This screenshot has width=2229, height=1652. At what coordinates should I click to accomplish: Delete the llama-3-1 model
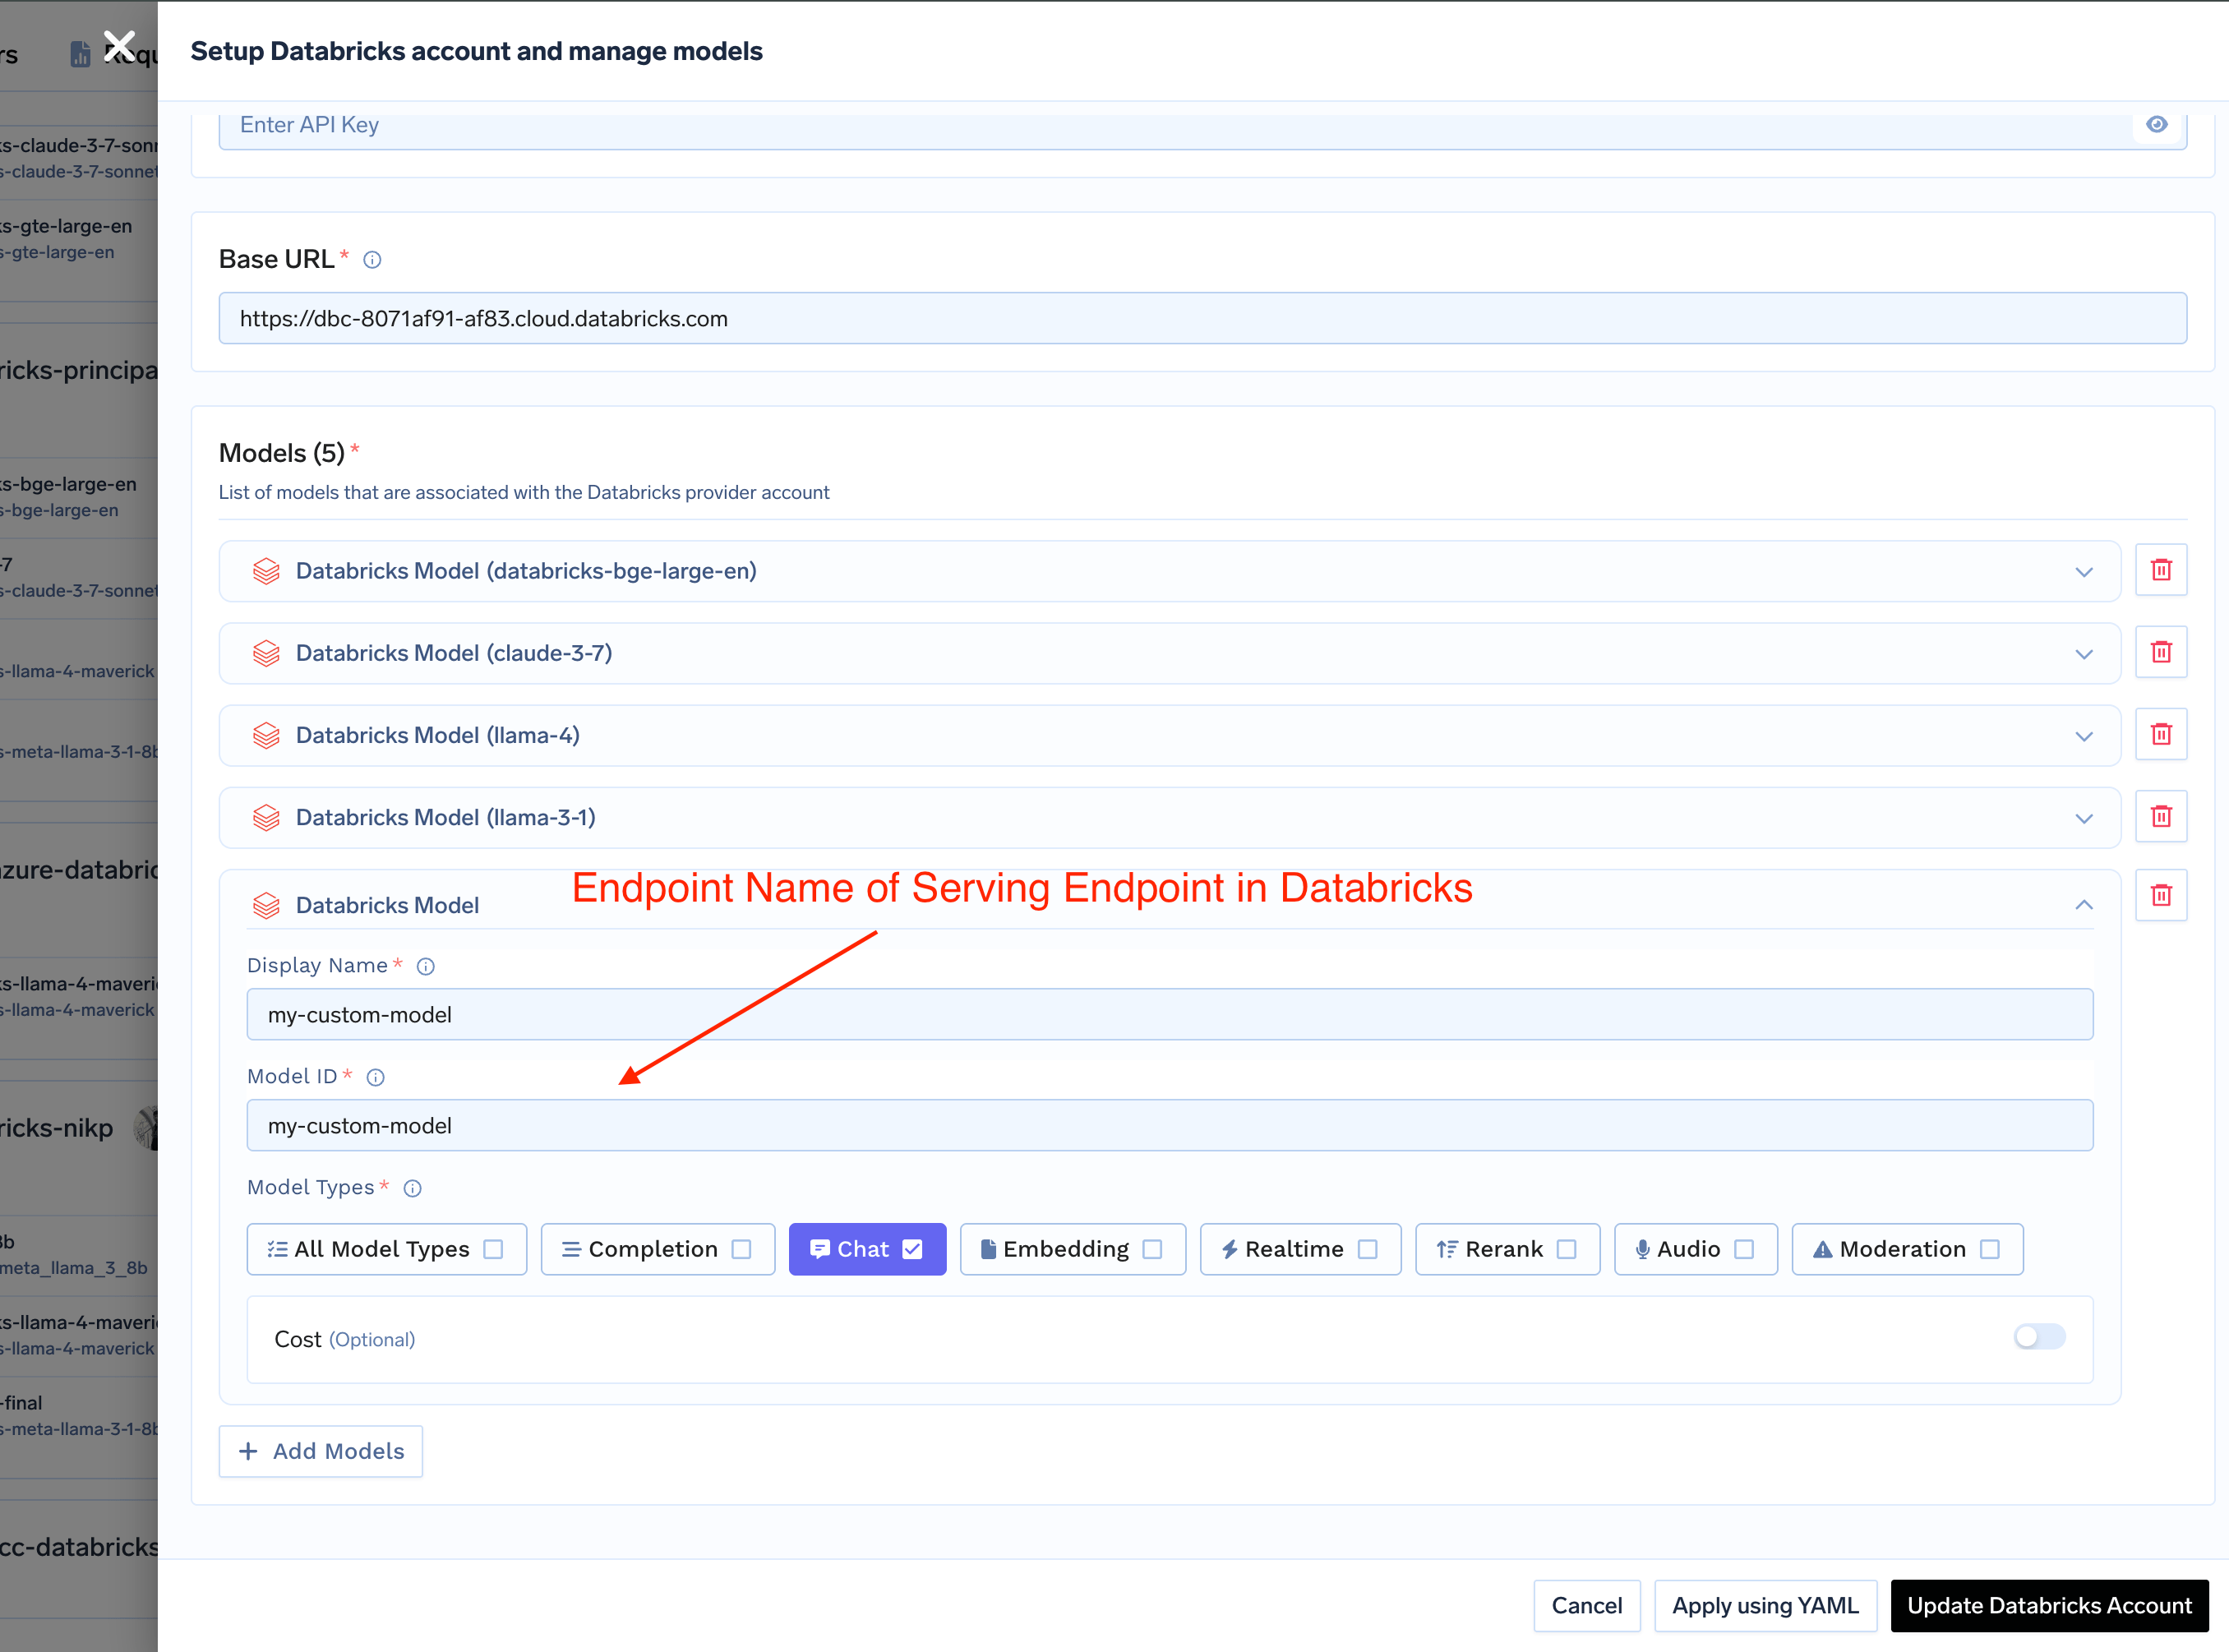[x=2161, y=816]
